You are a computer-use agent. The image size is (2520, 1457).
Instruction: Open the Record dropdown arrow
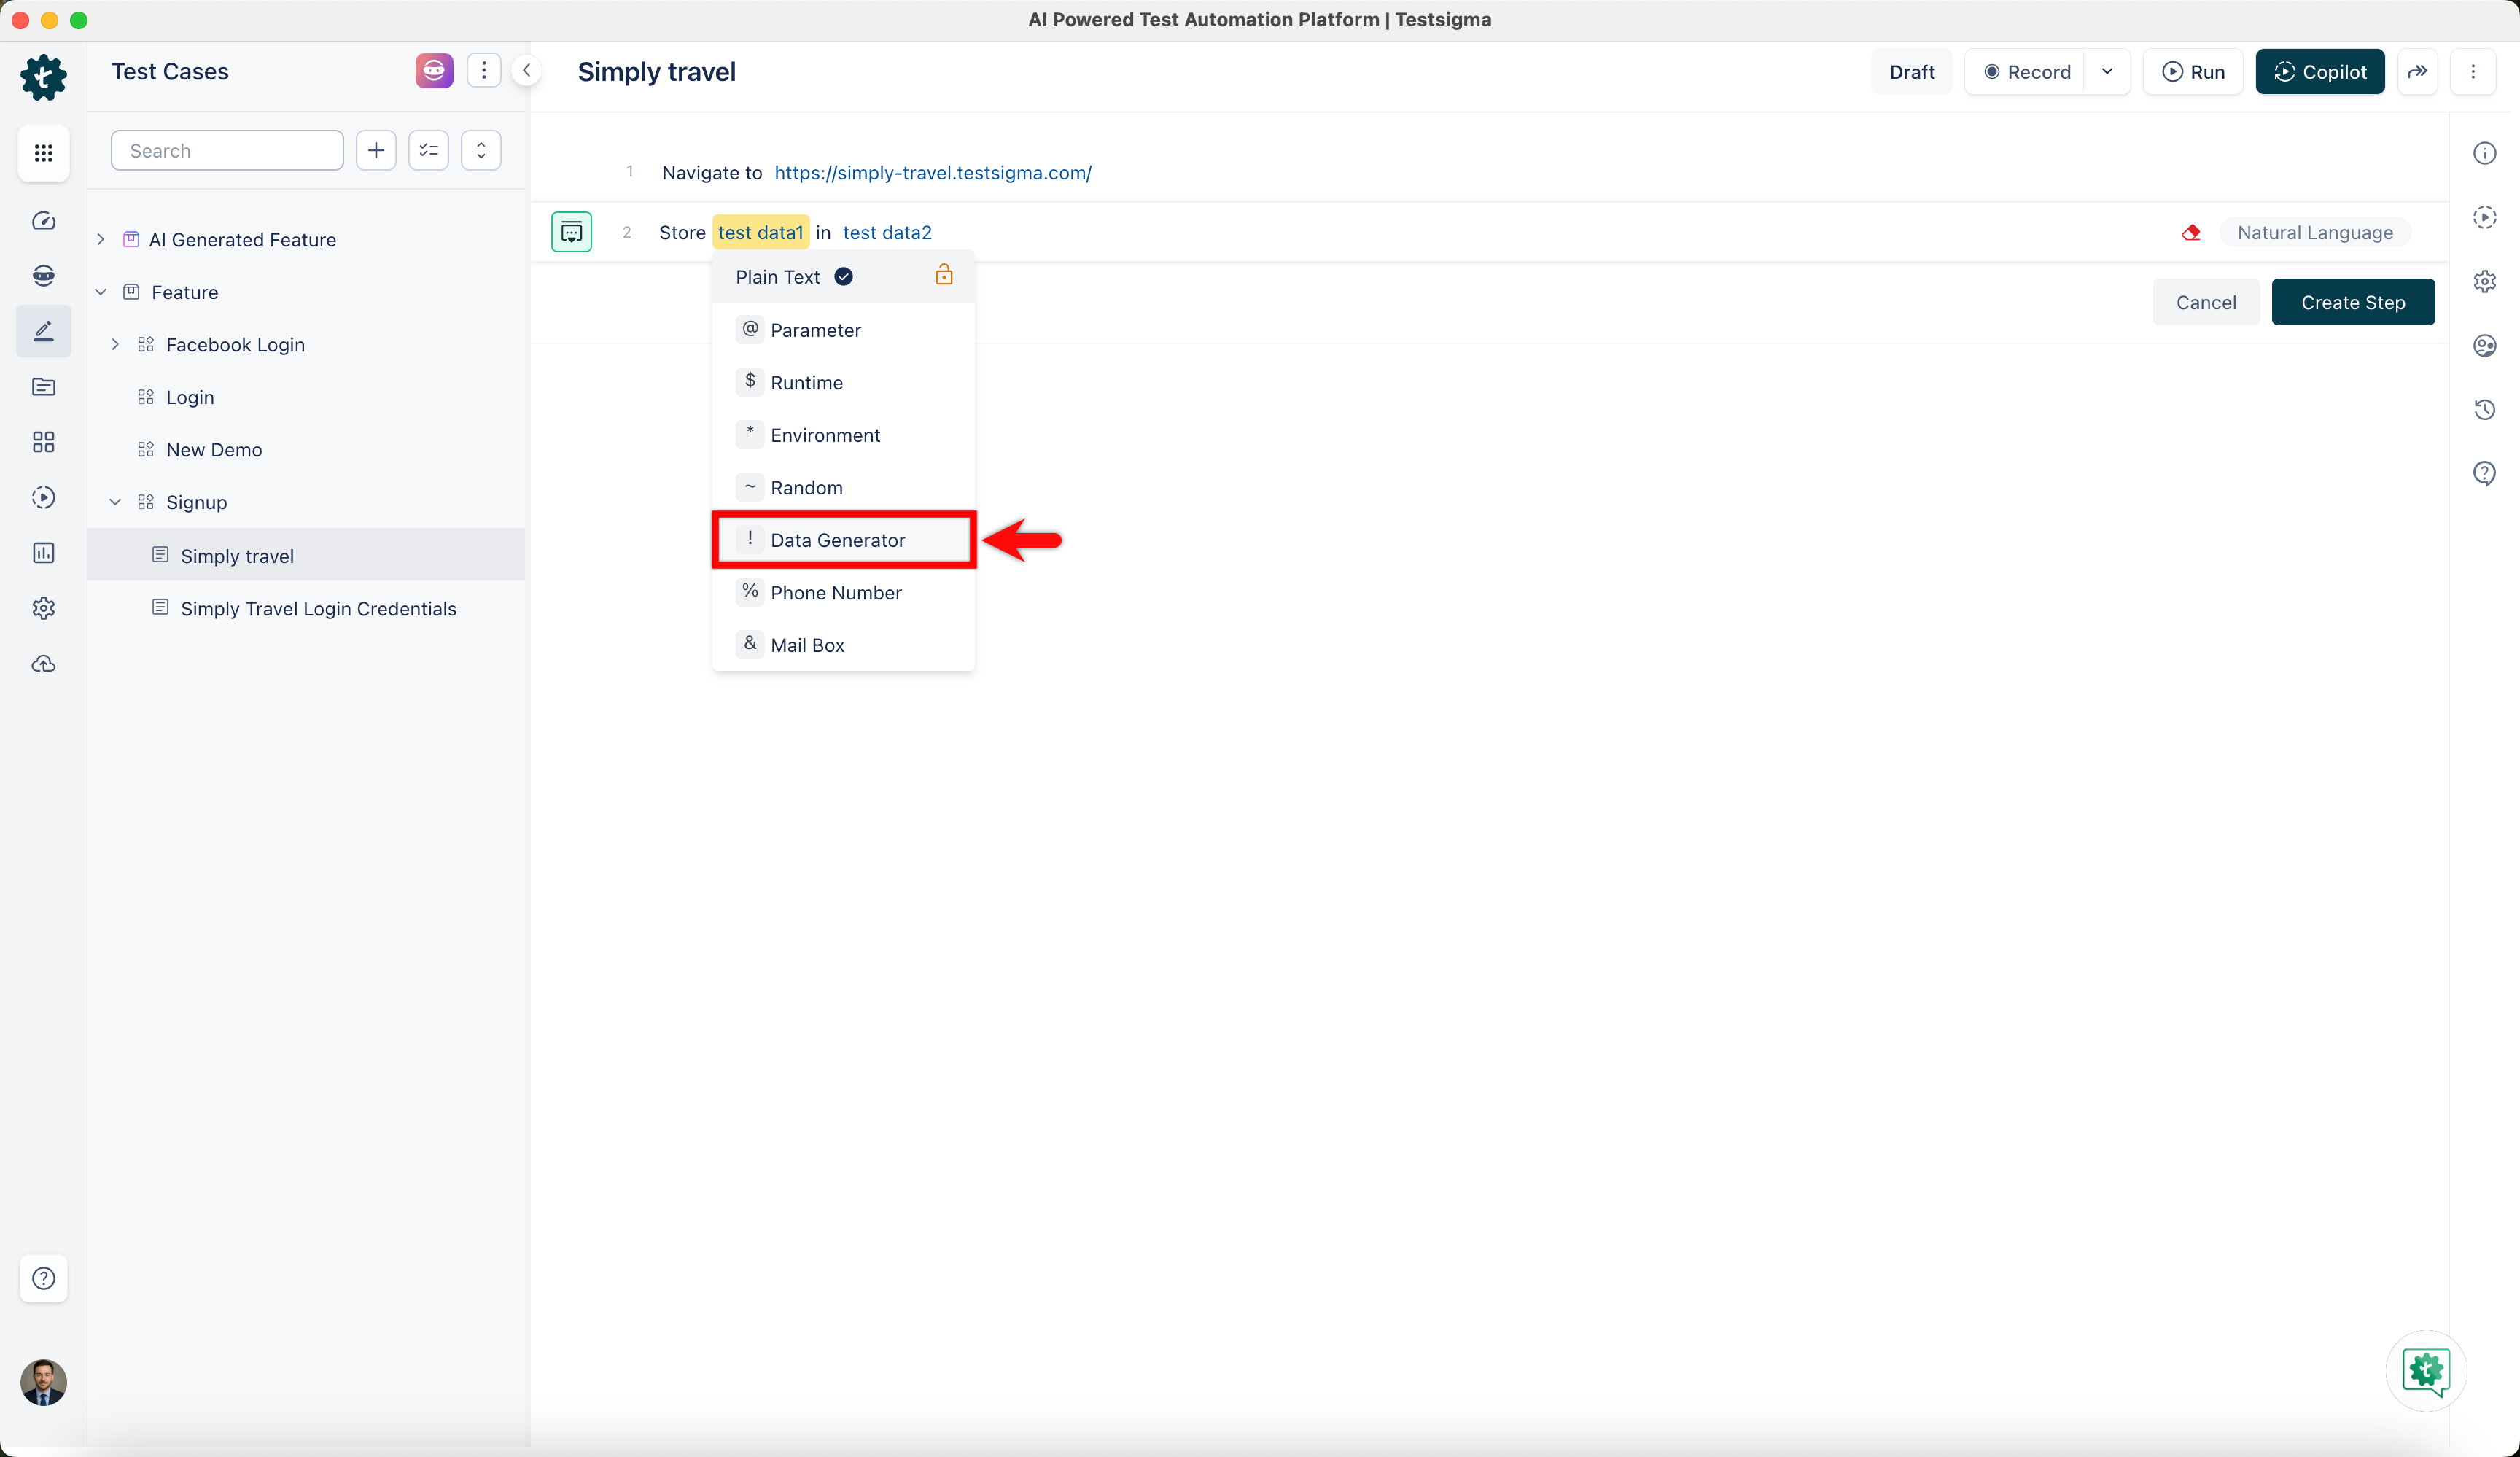click(2107, 72)
